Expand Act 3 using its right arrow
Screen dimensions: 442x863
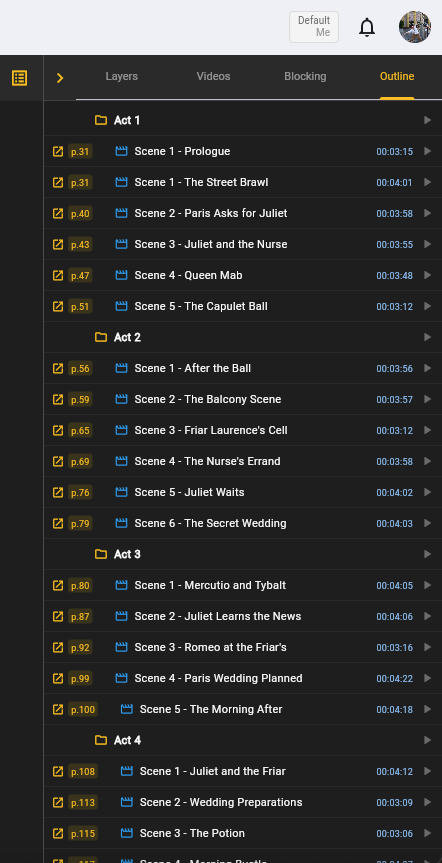[x=427, y=554]
